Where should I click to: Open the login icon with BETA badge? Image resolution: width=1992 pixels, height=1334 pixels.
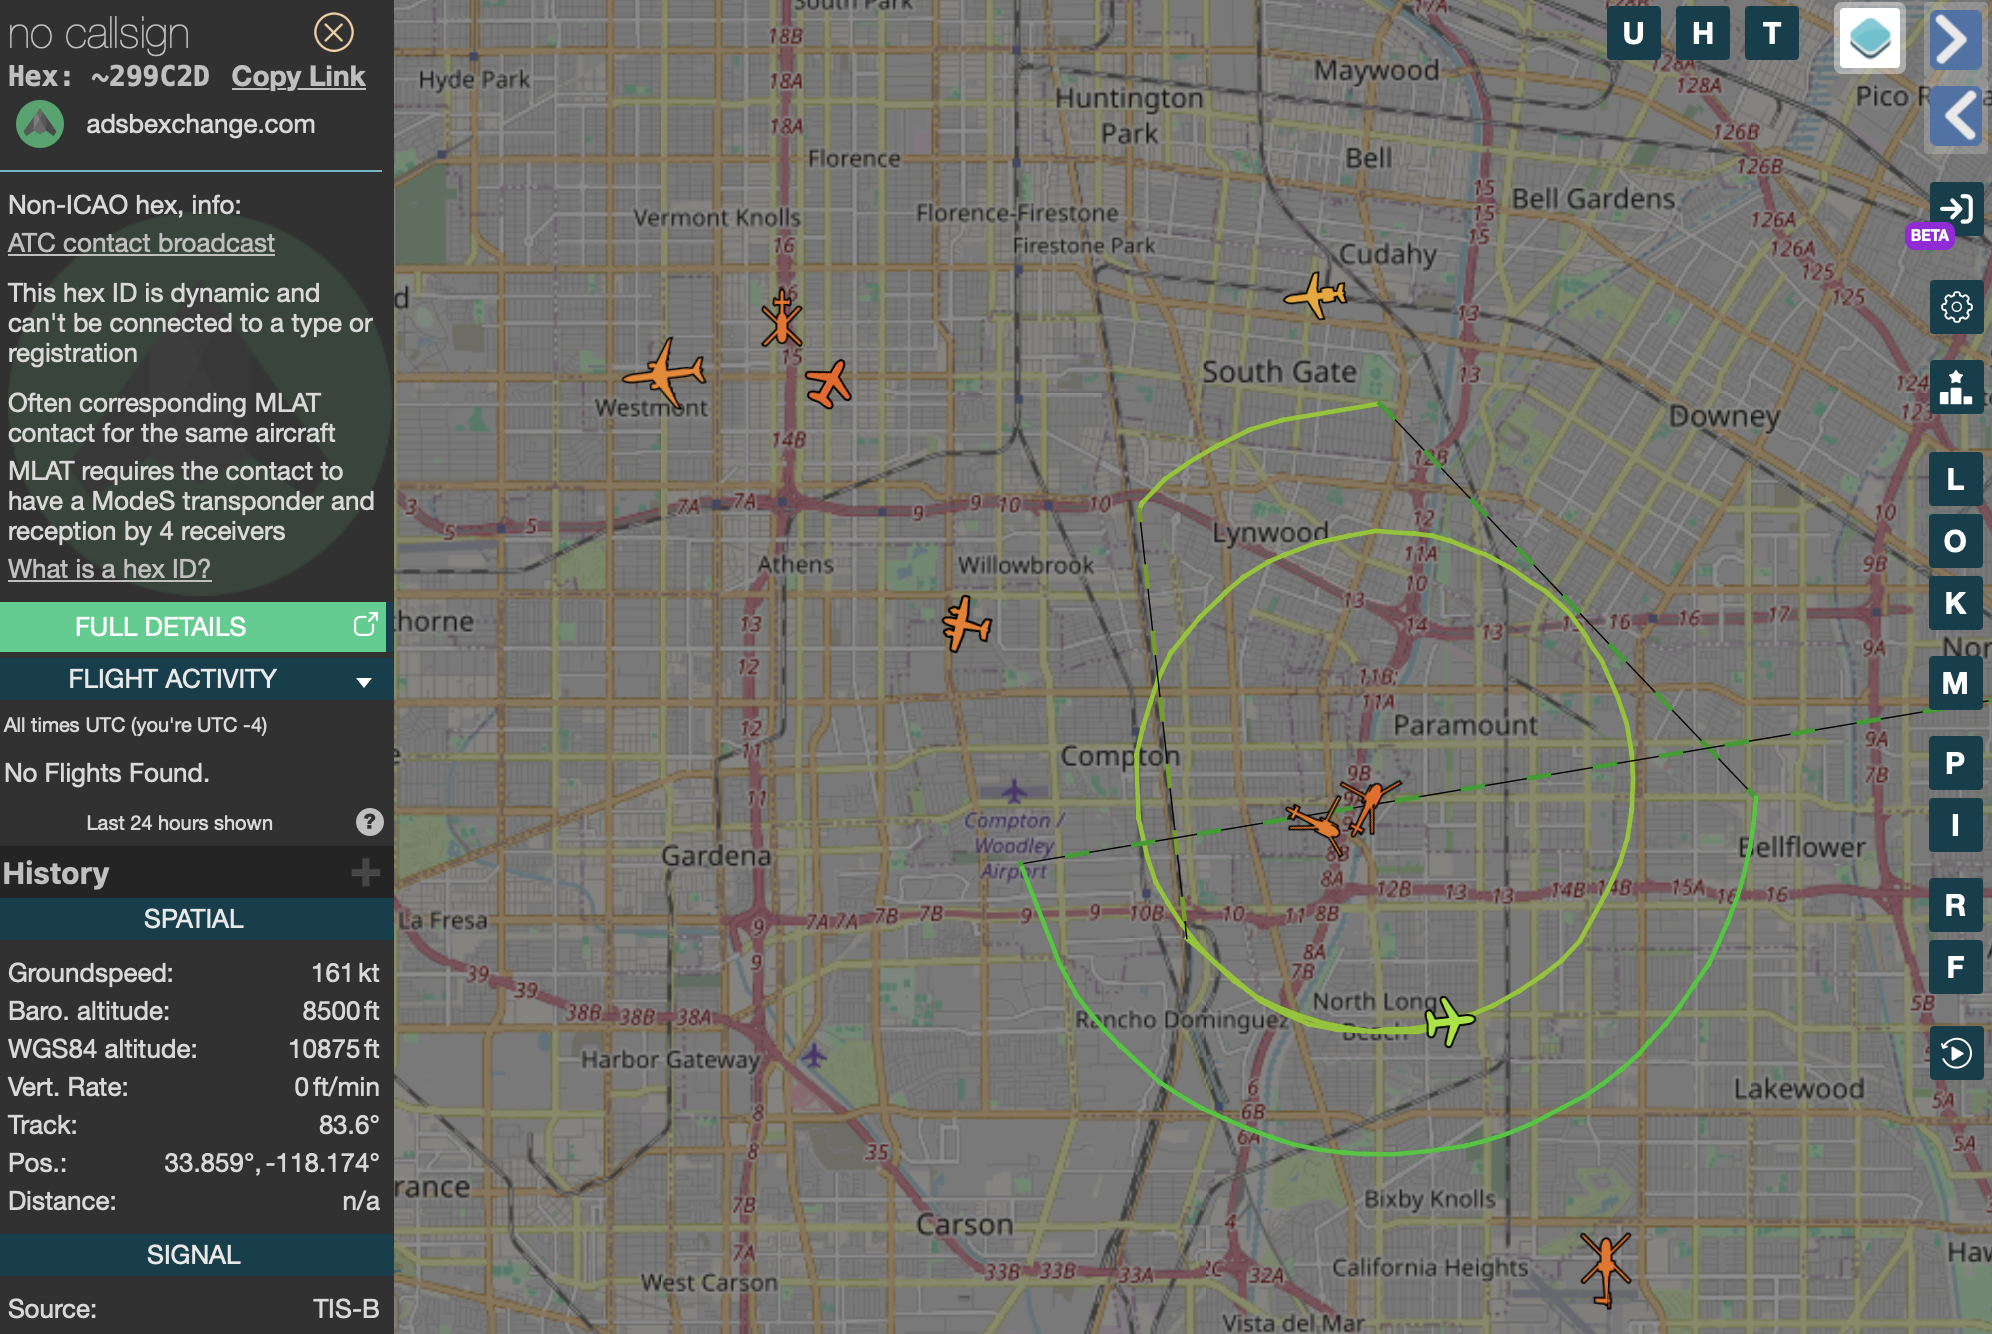coord(1955,209)
